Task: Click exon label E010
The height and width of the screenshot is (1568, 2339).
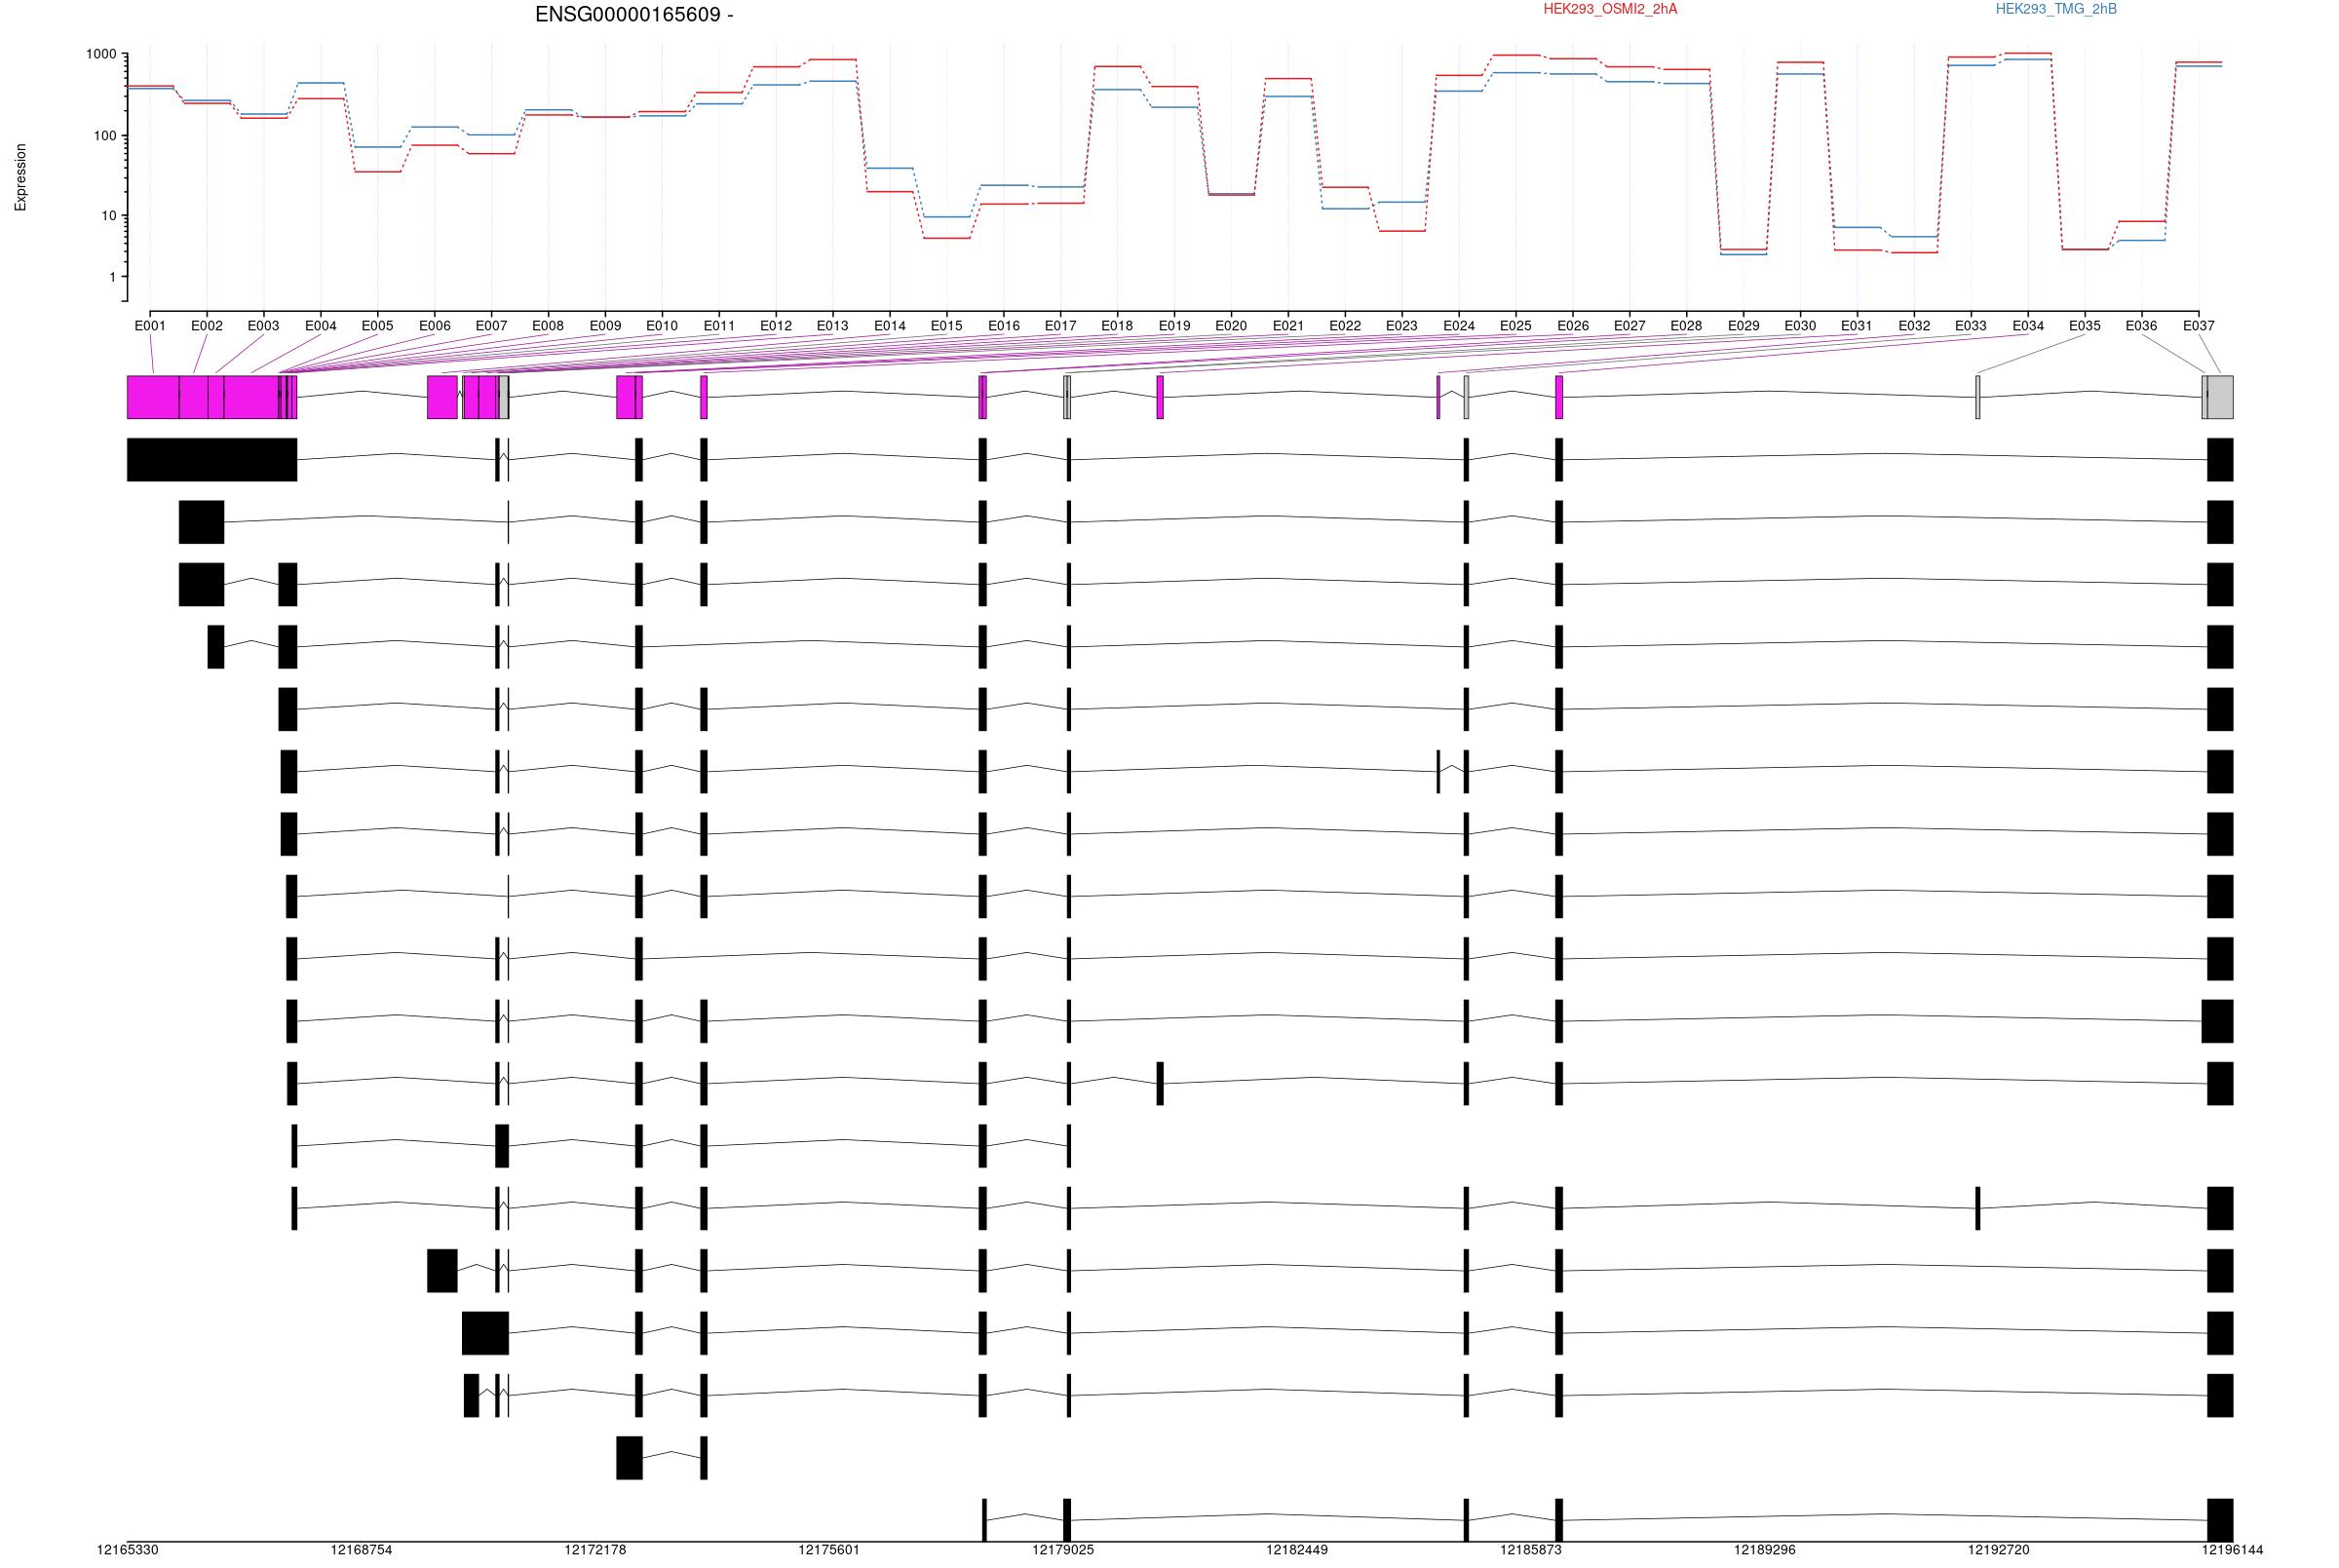Action: click(x=662, y=326)
